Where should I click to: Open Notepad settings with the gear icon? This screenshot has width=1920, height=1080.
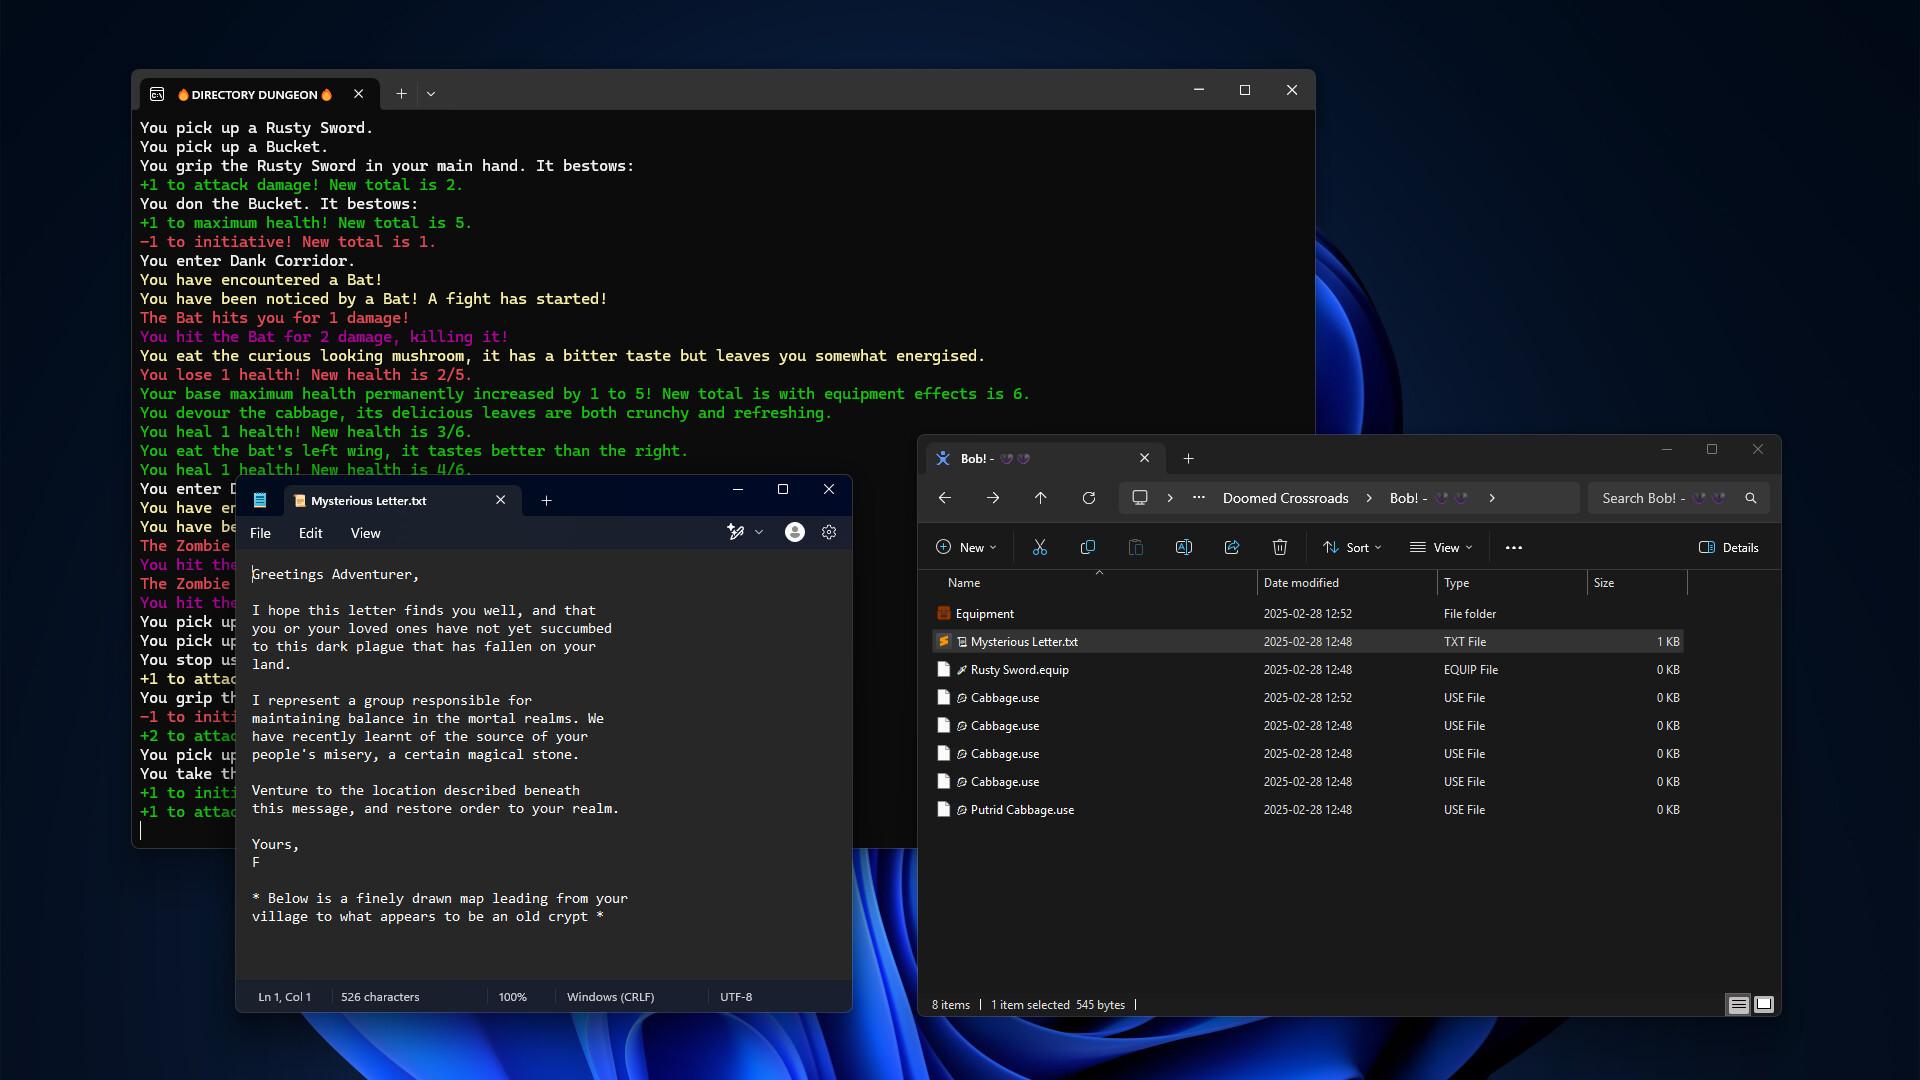click(x=828, y=532)
